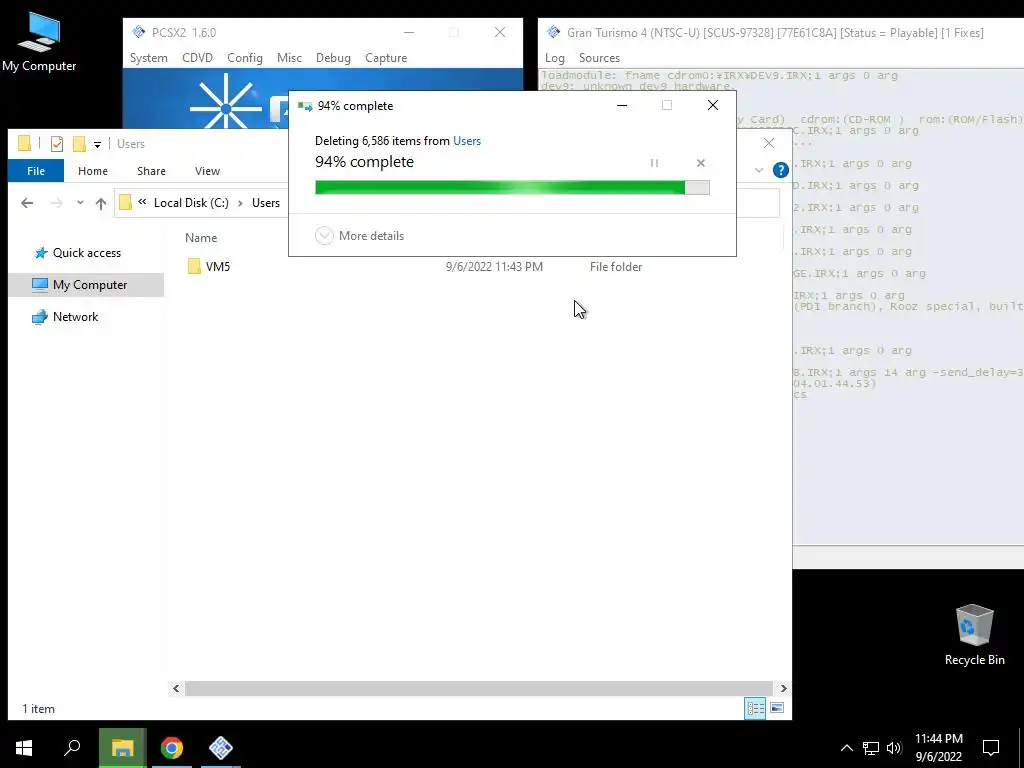Screen dimensions: 1024x768
Task: Open File Explorer from the taskbar
Action: [122, 748]
